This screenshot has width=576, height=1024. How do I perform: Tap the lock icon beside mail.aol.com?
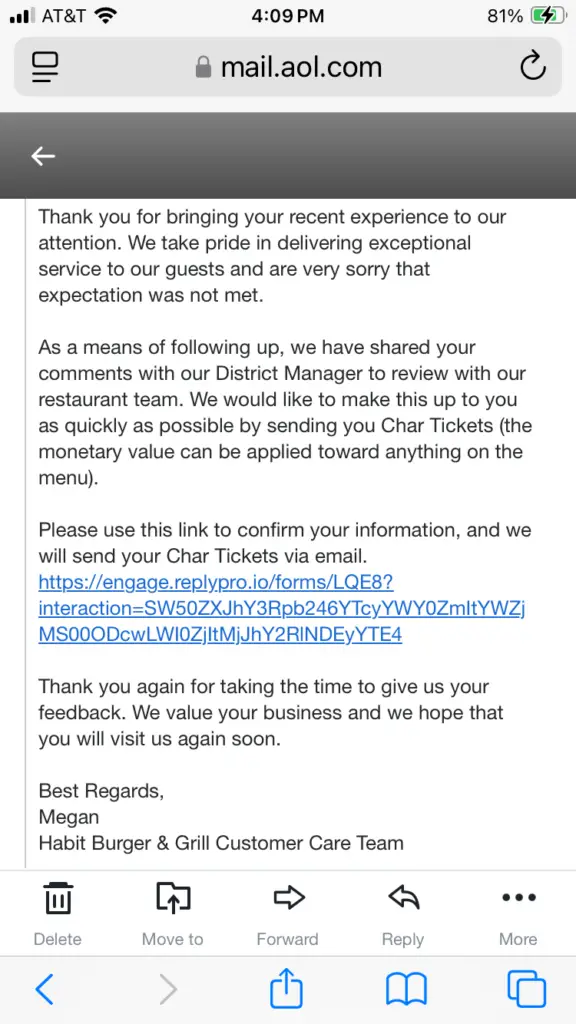204,67
